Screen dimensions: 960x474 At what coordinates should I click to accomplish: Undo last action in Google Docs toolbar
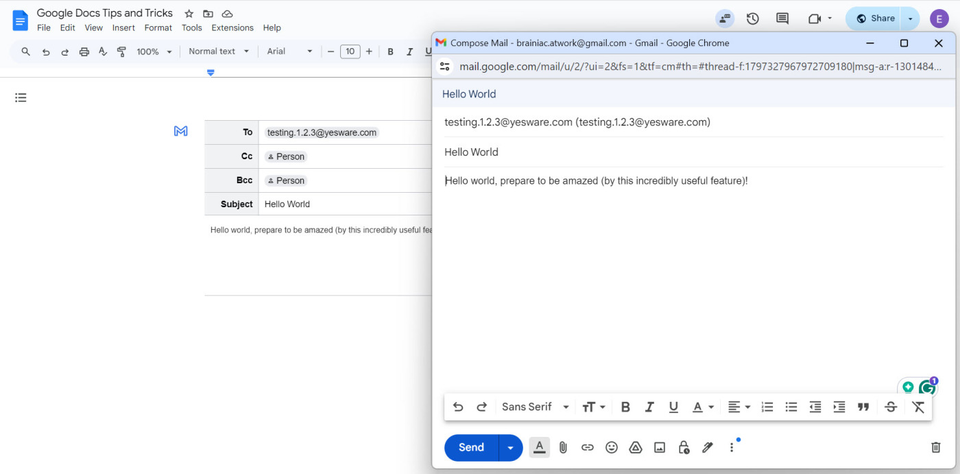point(45,51)
